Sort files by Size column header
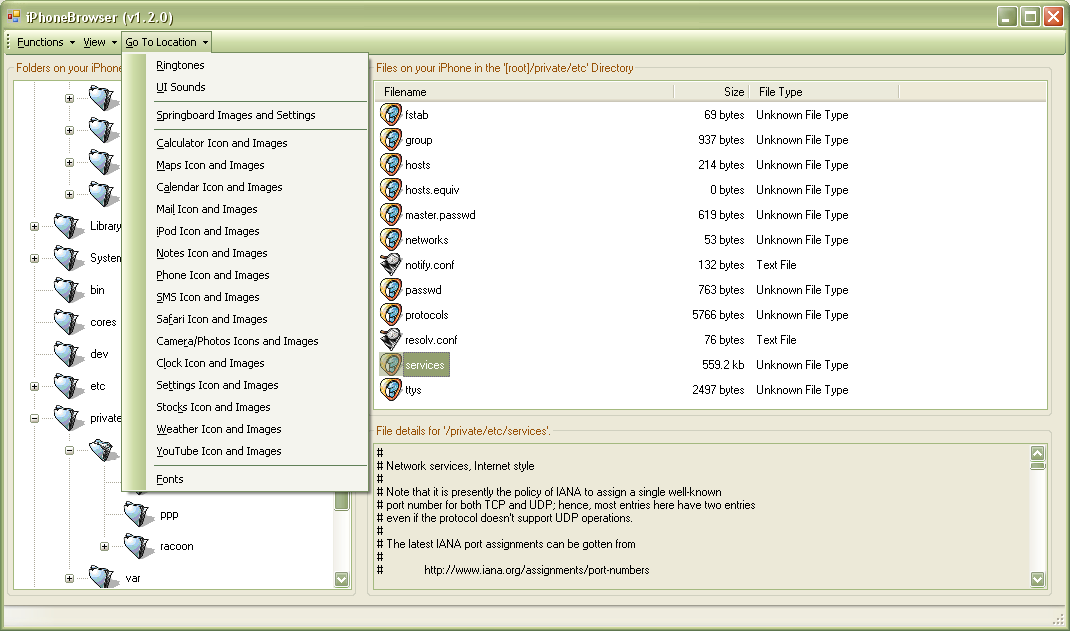1070x631 pixels. pyautogui.click(x=711, y=91)
